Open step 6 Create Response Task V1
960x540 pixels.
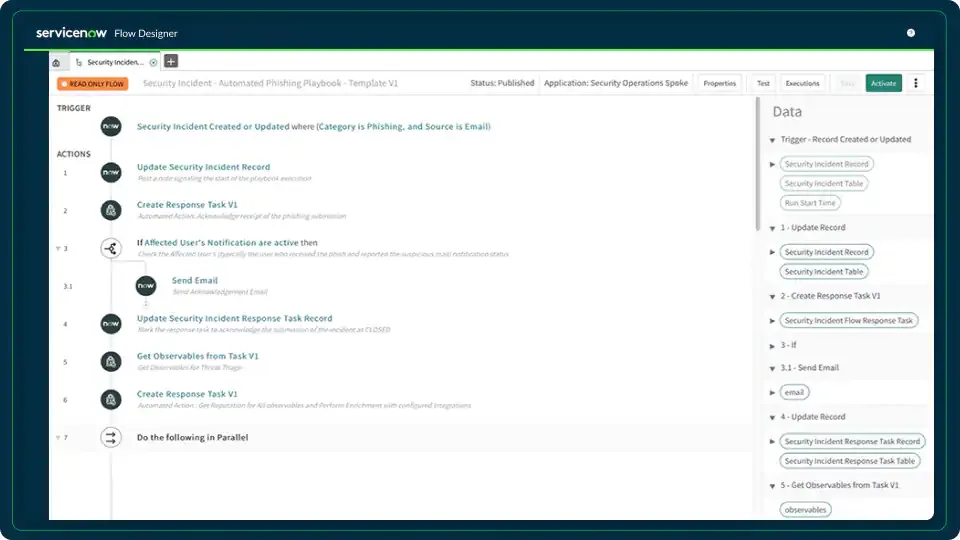tap(187, 394)
